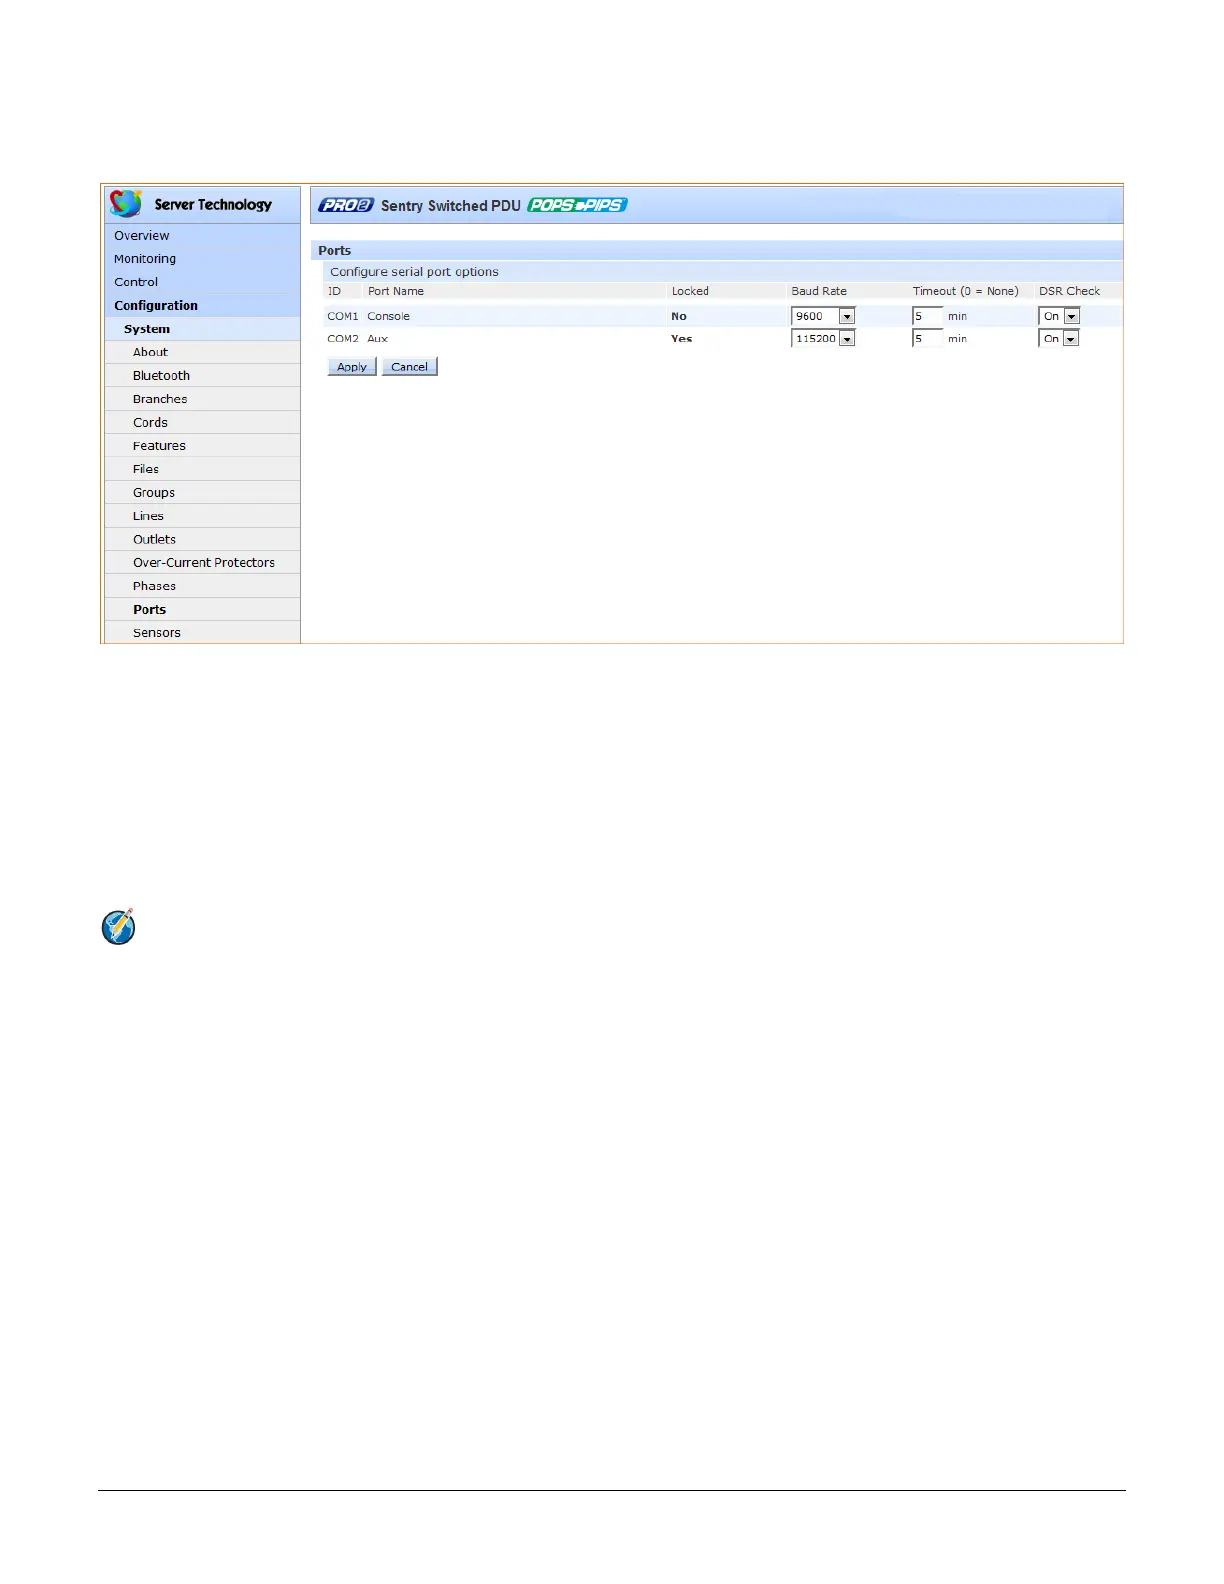Click the DSR Check column header
The height and width of the screenshot is (1584, 1224).
tap(1069, 291)
